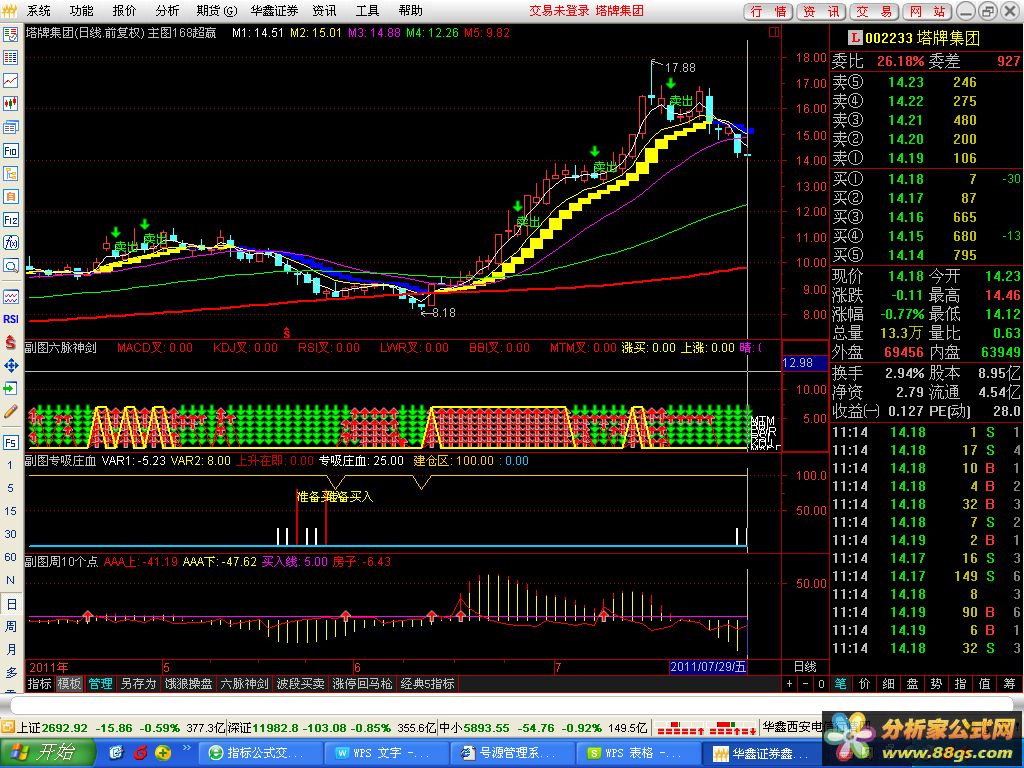Viewport: 1024px width, 768px height.
Task: Select the 六脉神剑 template tab
Action: point(244,684)
